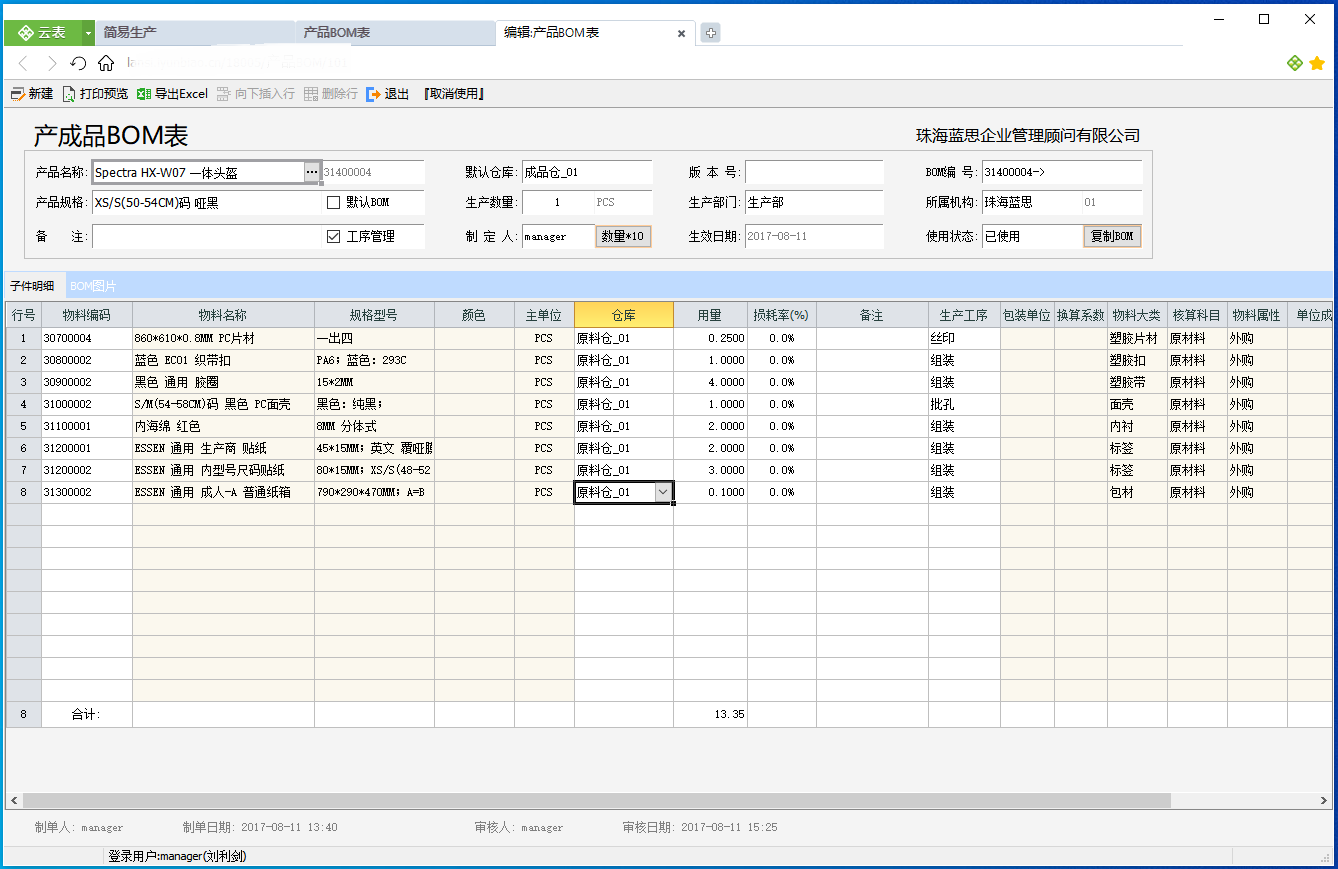
Task: Create a new record with 新建
Action: tap(32, 94)
